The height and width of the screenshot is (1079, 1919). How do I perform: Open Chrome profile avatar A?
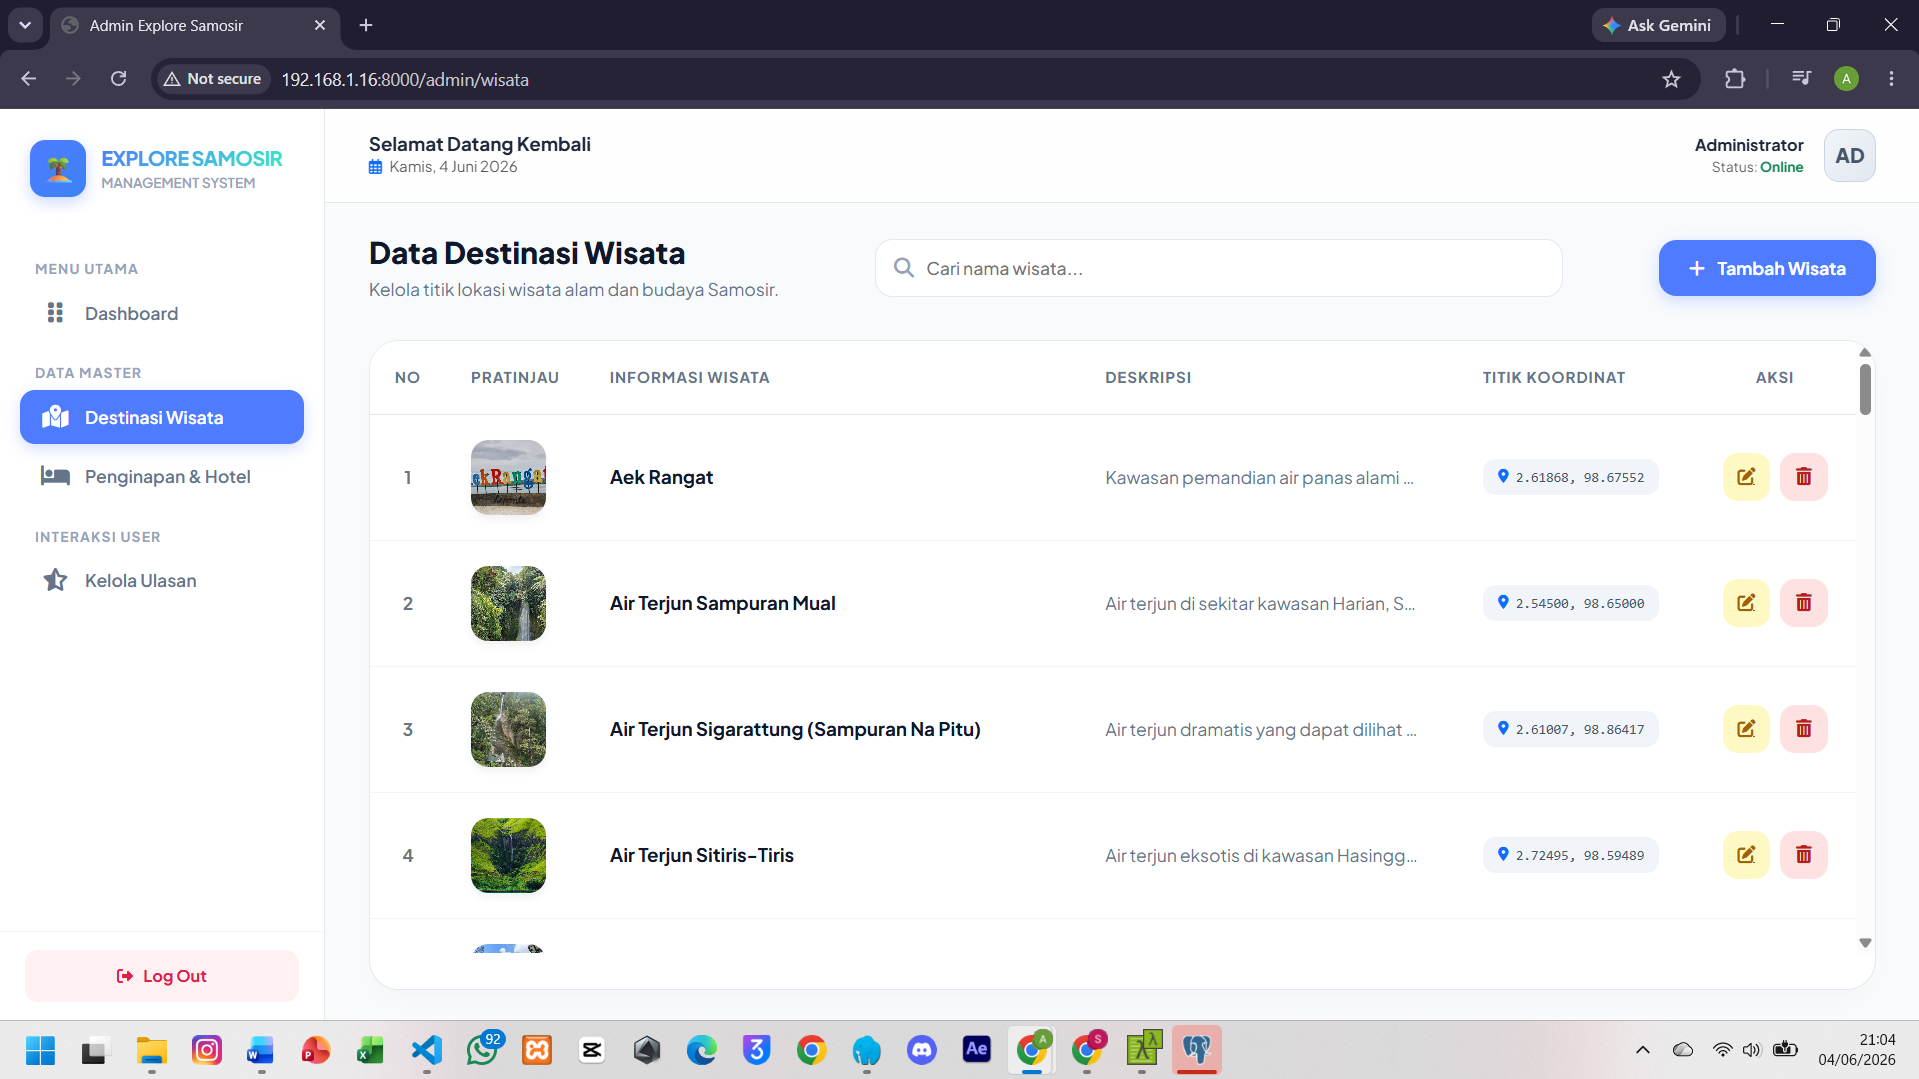tap(1846, 79)
